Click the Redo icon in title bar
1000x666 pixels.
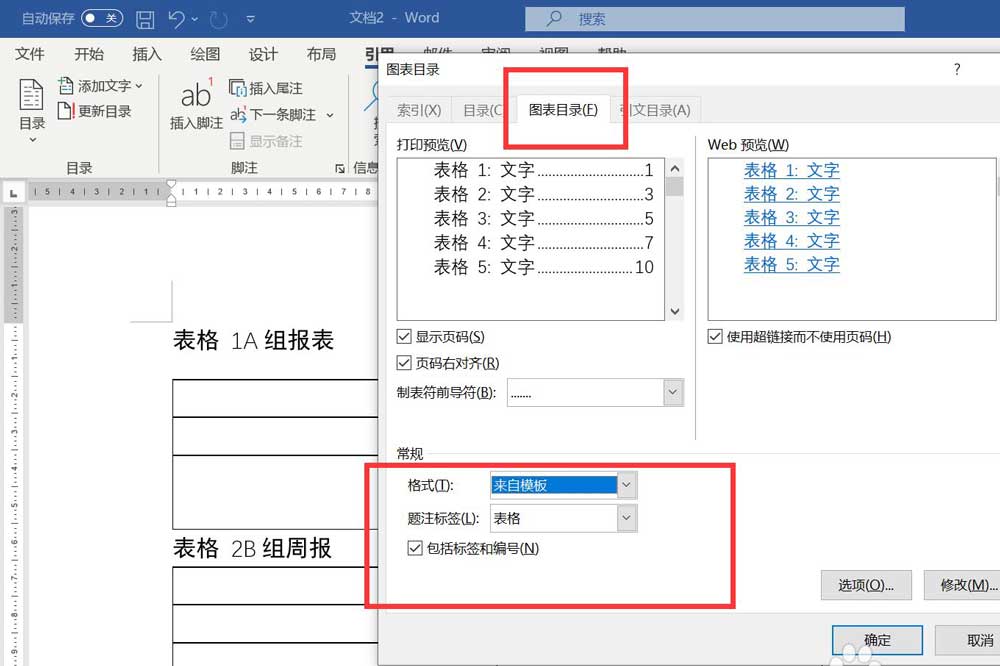point(219,20)
